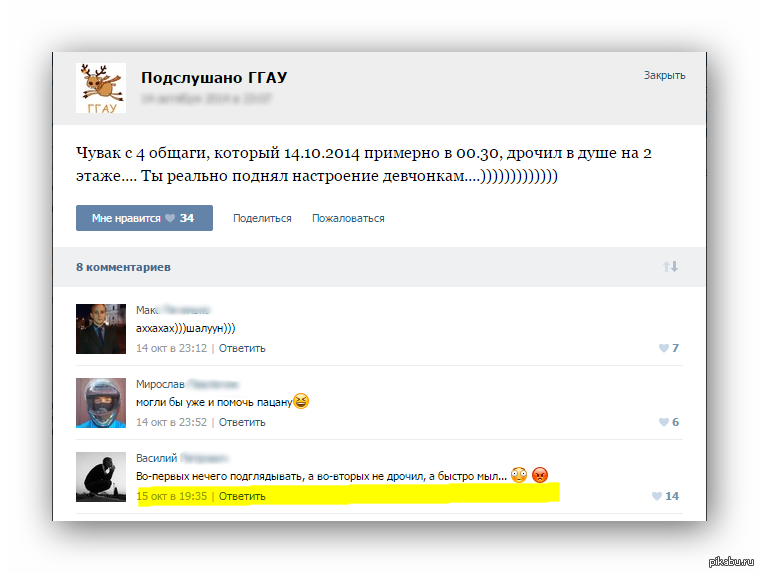Click the heart icon in Мне нравится
The height and width of the screenshot is (573, 759).
(x=170, y=218)
